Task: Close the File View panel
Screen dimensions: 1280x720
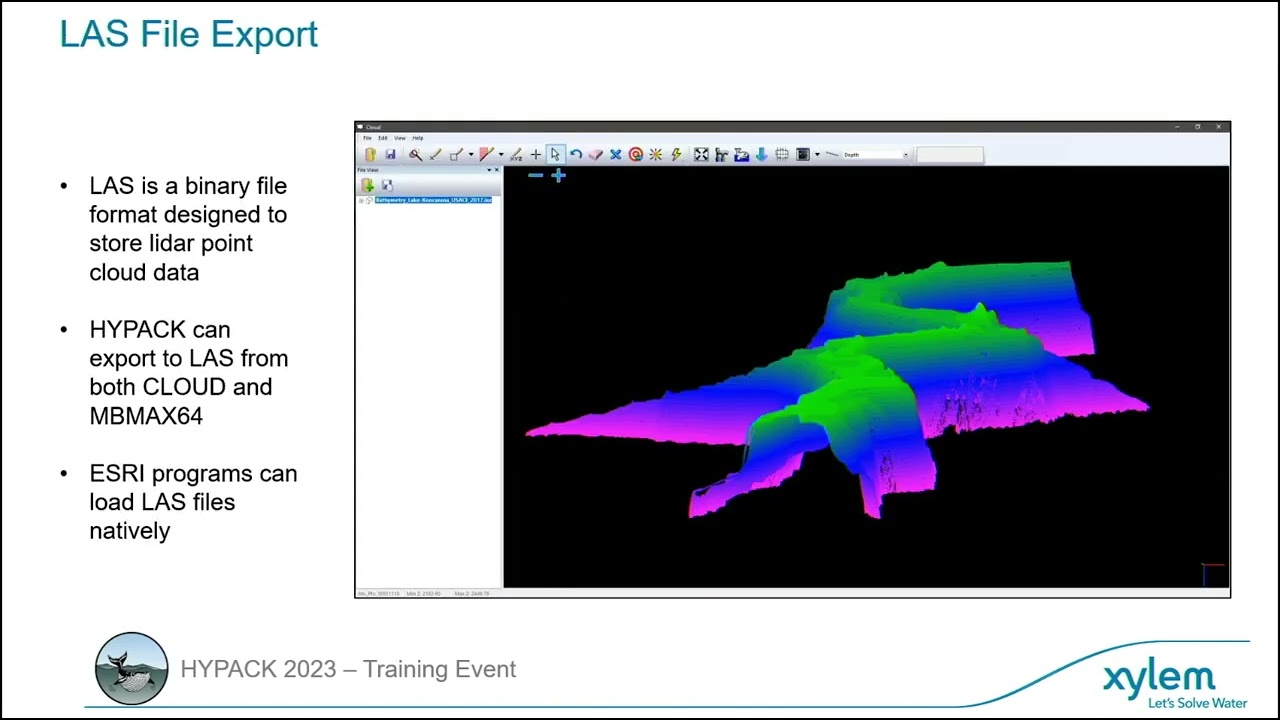Action: [497, 170]
